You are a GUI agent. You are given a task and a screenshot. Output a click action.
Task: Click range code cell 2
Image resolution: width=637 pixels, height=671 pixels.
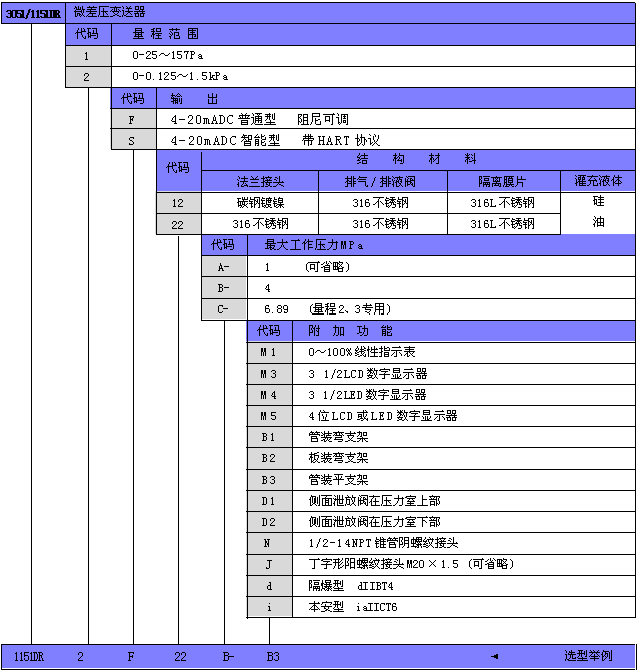coord(88,77)
